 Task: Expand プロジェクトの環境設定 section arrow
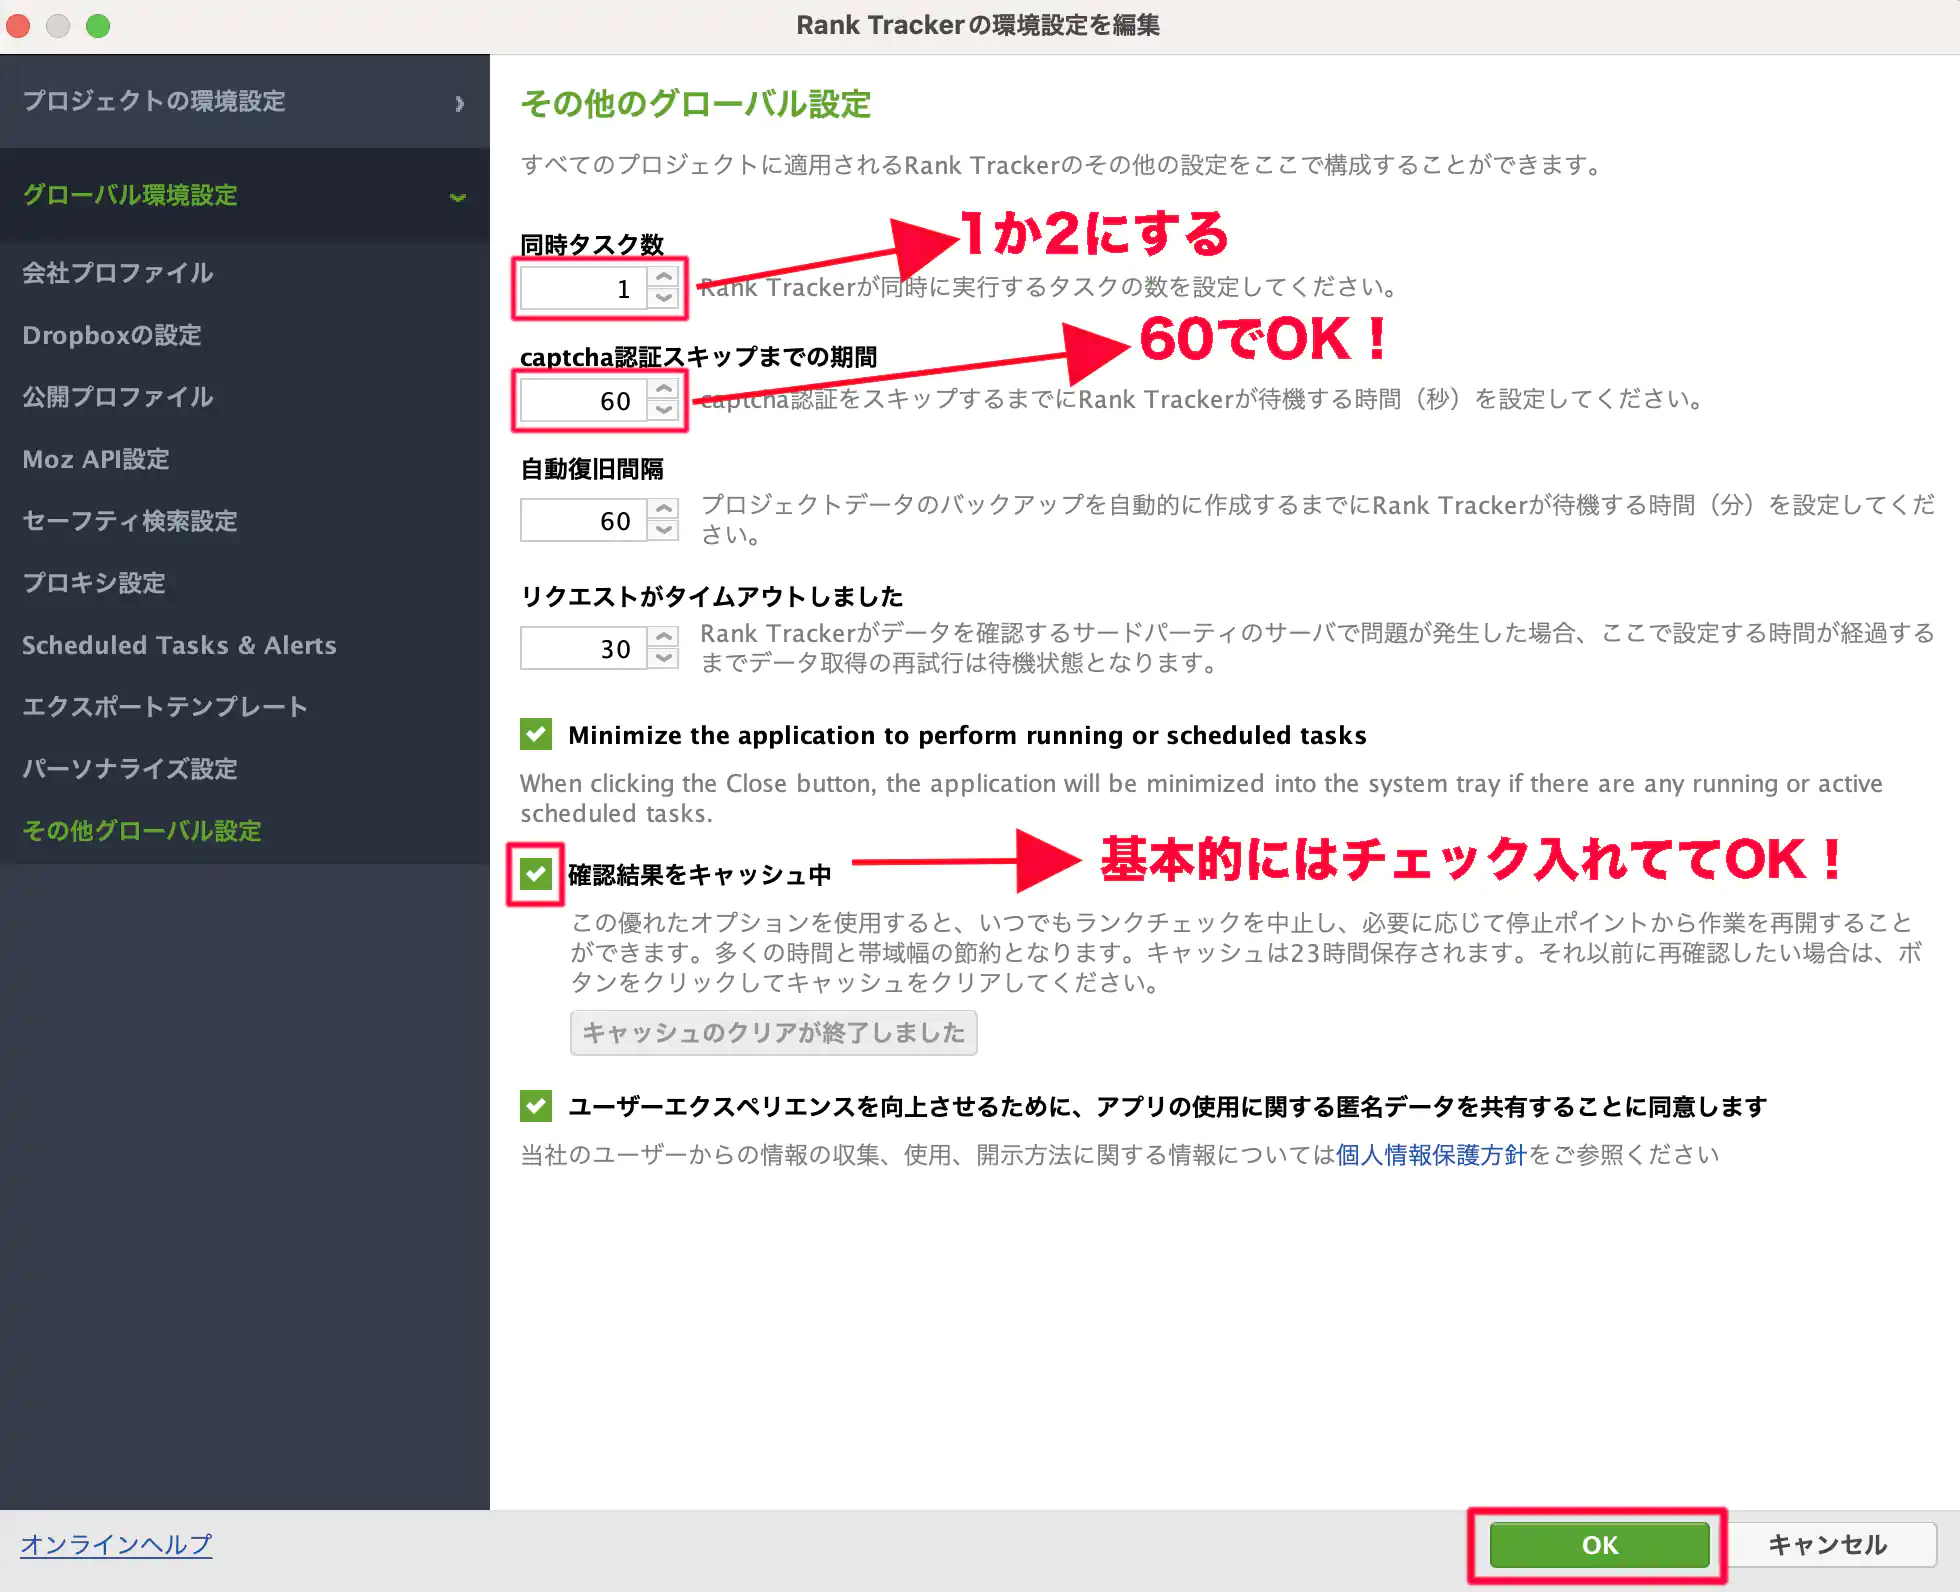pos(459,103)
